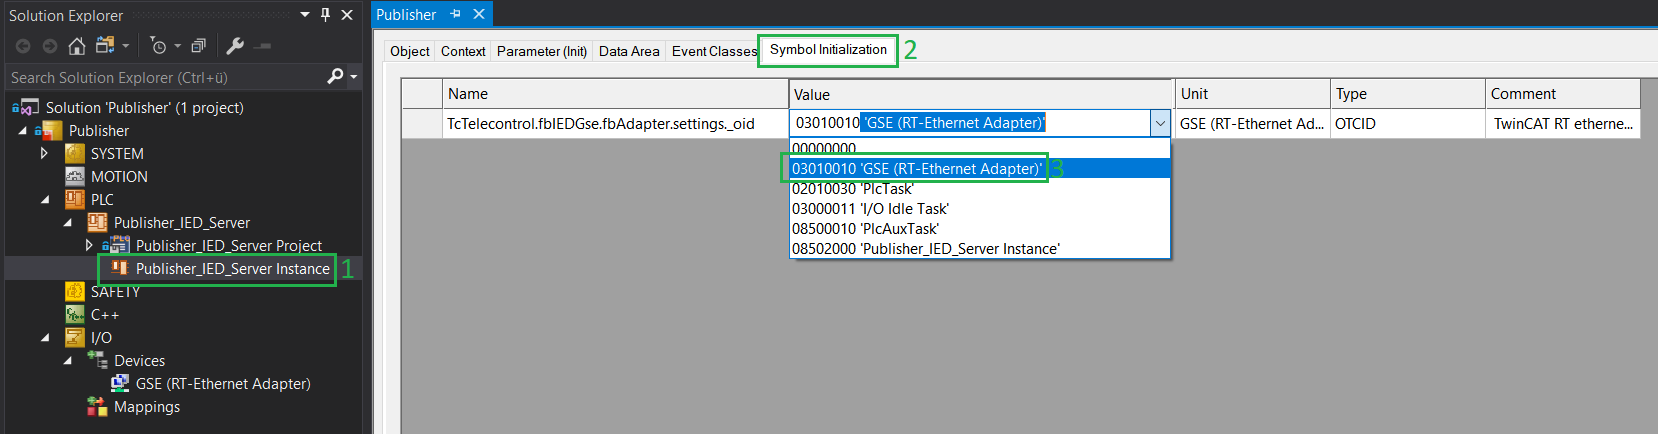Click the Devices node icon
Image resolution: width=1658 pixels, height=434 pixels.
tap(98, 360)
